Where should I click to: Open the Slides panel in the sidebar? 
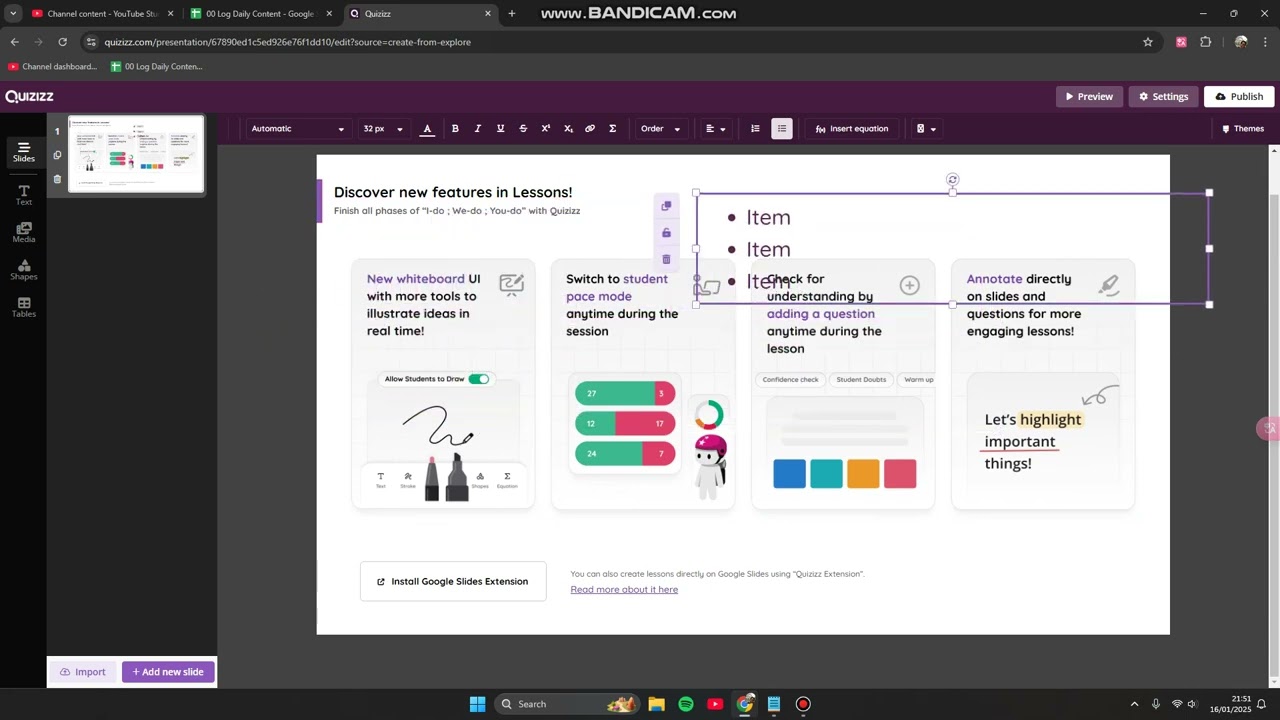coord(23,152)
